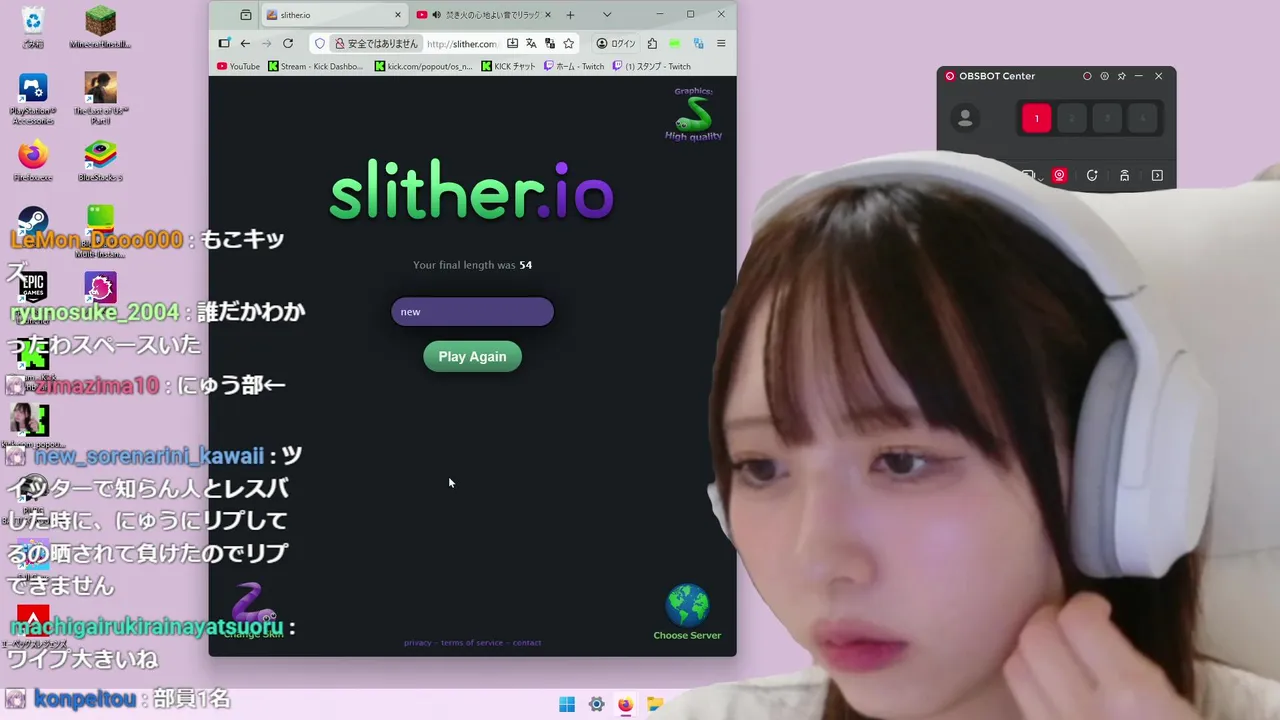The width and height of the screenshot is (1280, 720).
Task: Open The Last of Us Part I shortcut
Action: 100,97
